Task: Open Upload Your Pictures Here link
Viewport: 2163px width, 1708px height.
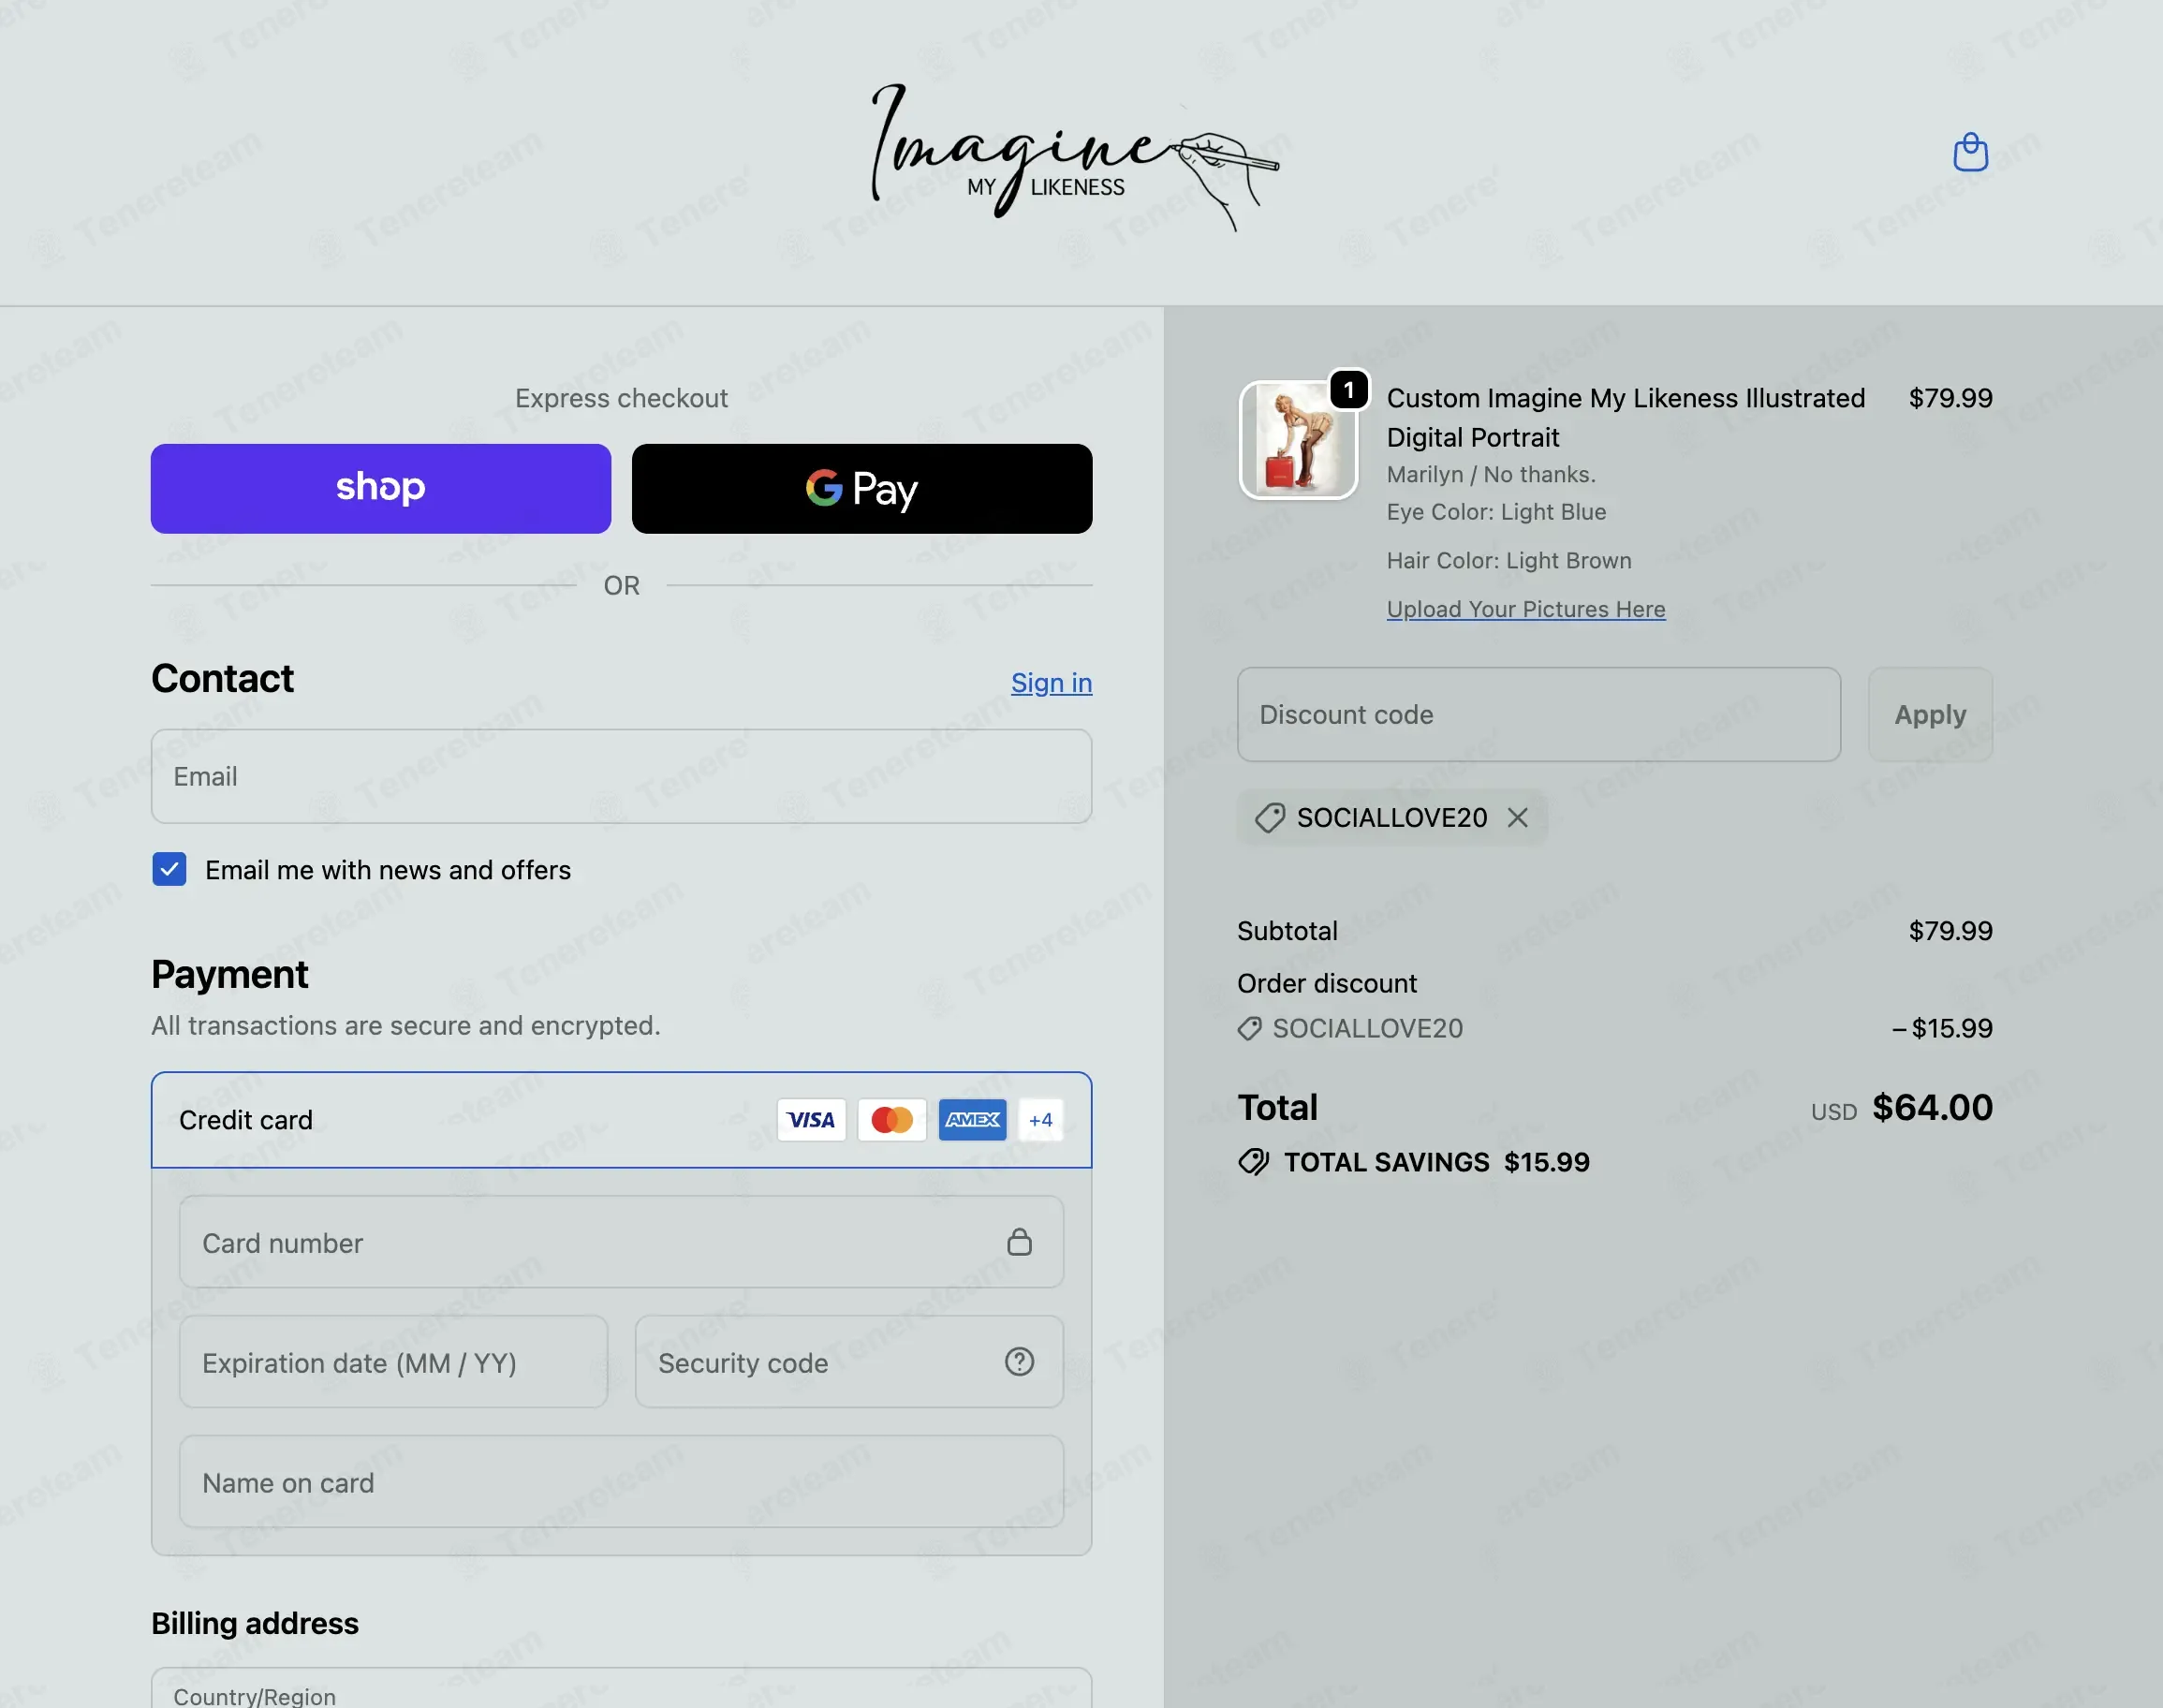Action: (1526, 609)
